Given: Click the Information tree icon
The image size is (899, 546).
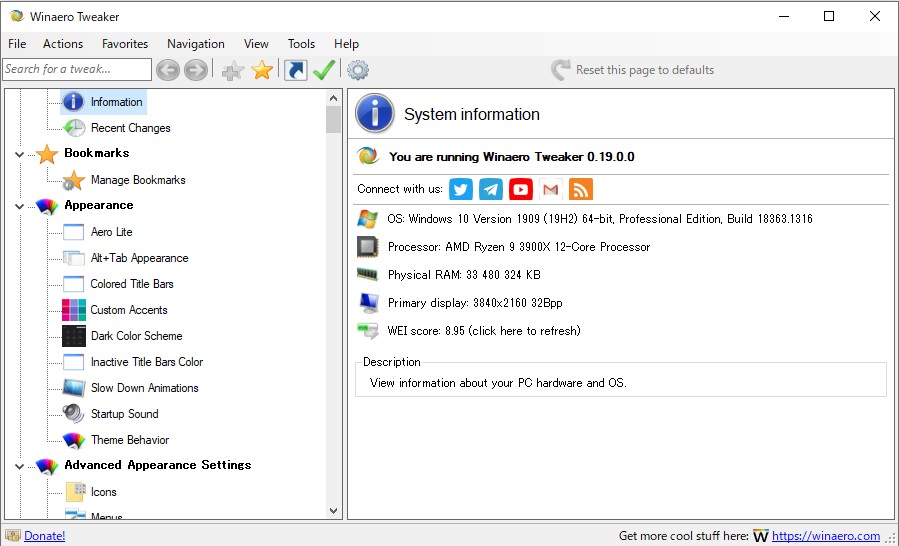Looking at the screenshot, I should 73,102.
